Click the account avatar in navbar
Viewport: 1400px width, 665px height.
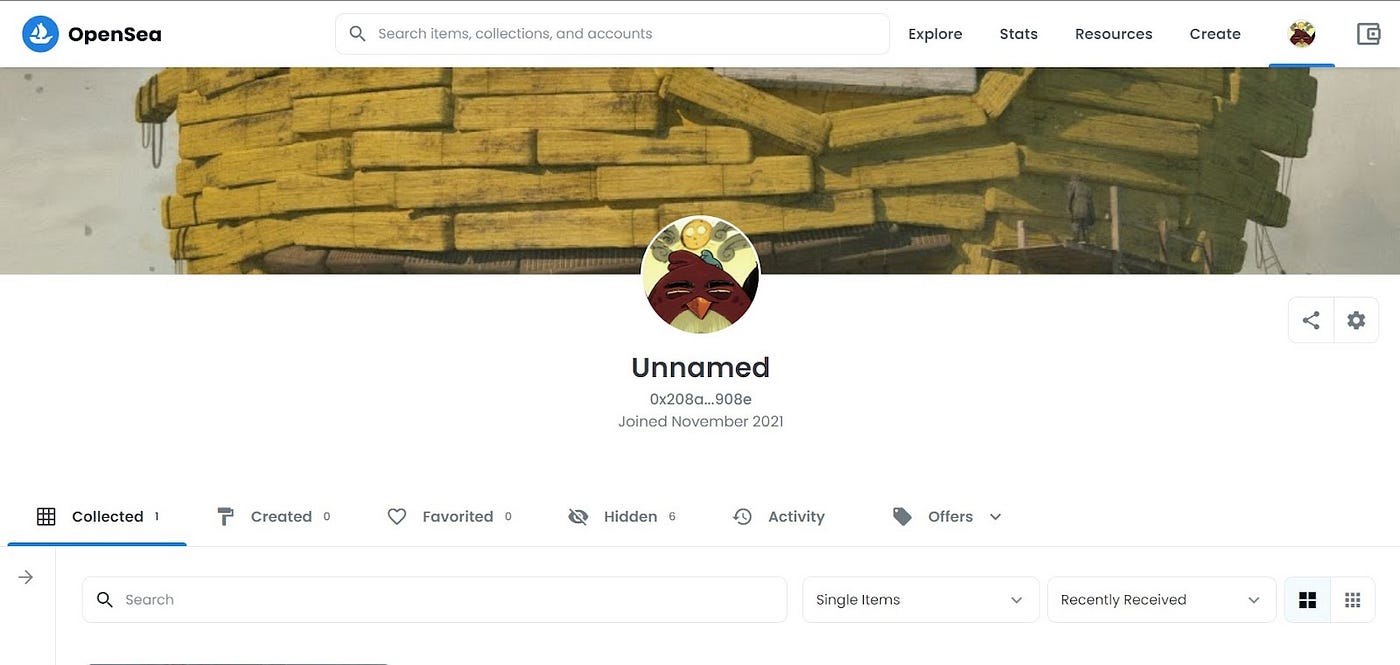click(1301, 34)
